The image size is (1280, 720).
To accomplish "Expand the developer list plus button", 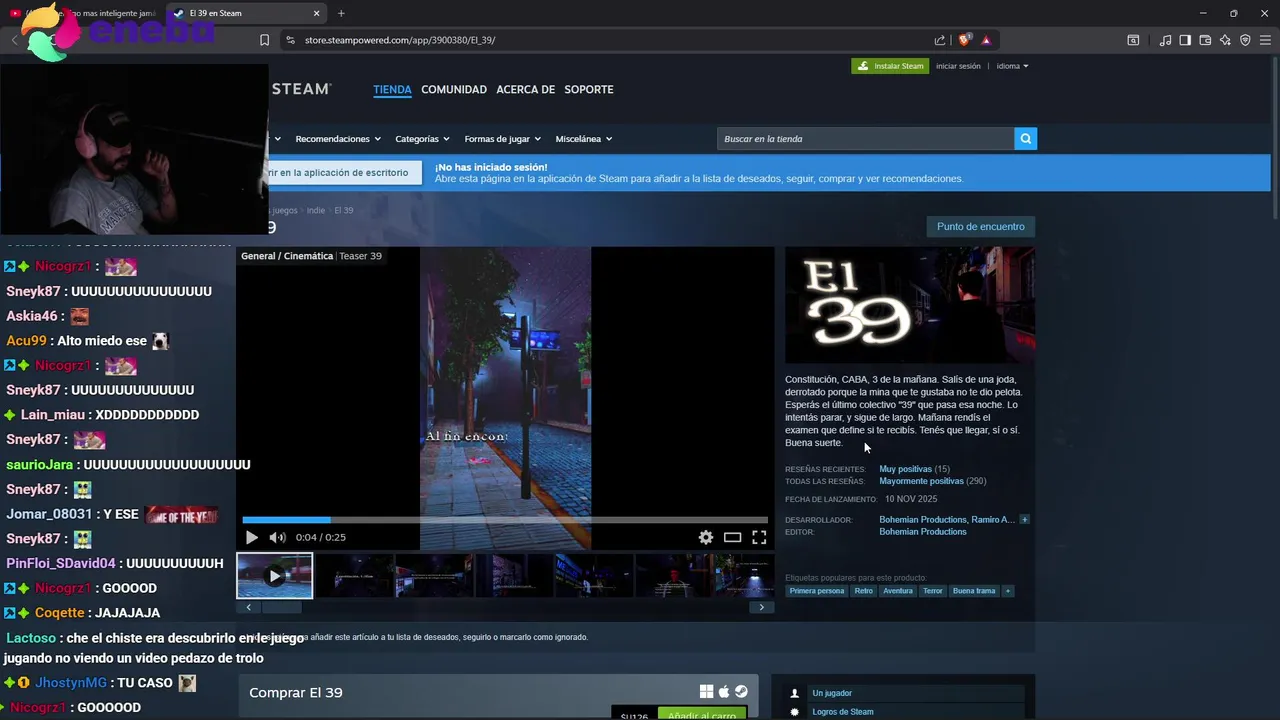I will (x=1024, y=520).
